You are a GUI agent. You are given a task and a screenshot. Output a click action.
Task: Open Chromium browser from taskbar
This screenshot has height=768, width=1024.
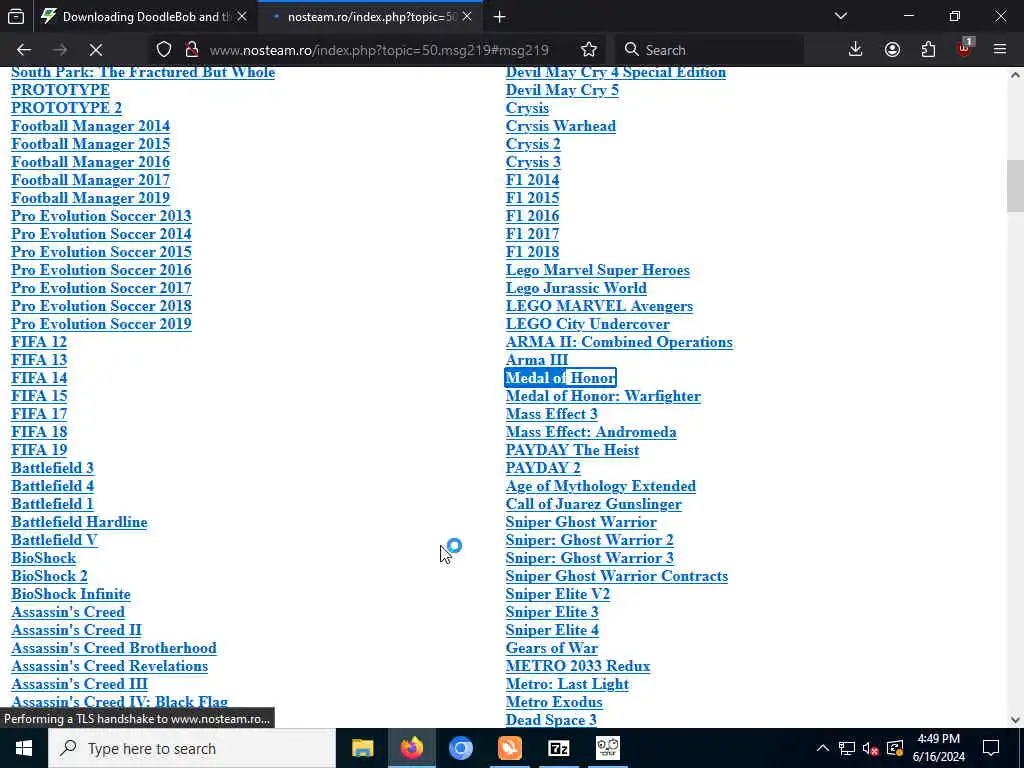(460, 748)
